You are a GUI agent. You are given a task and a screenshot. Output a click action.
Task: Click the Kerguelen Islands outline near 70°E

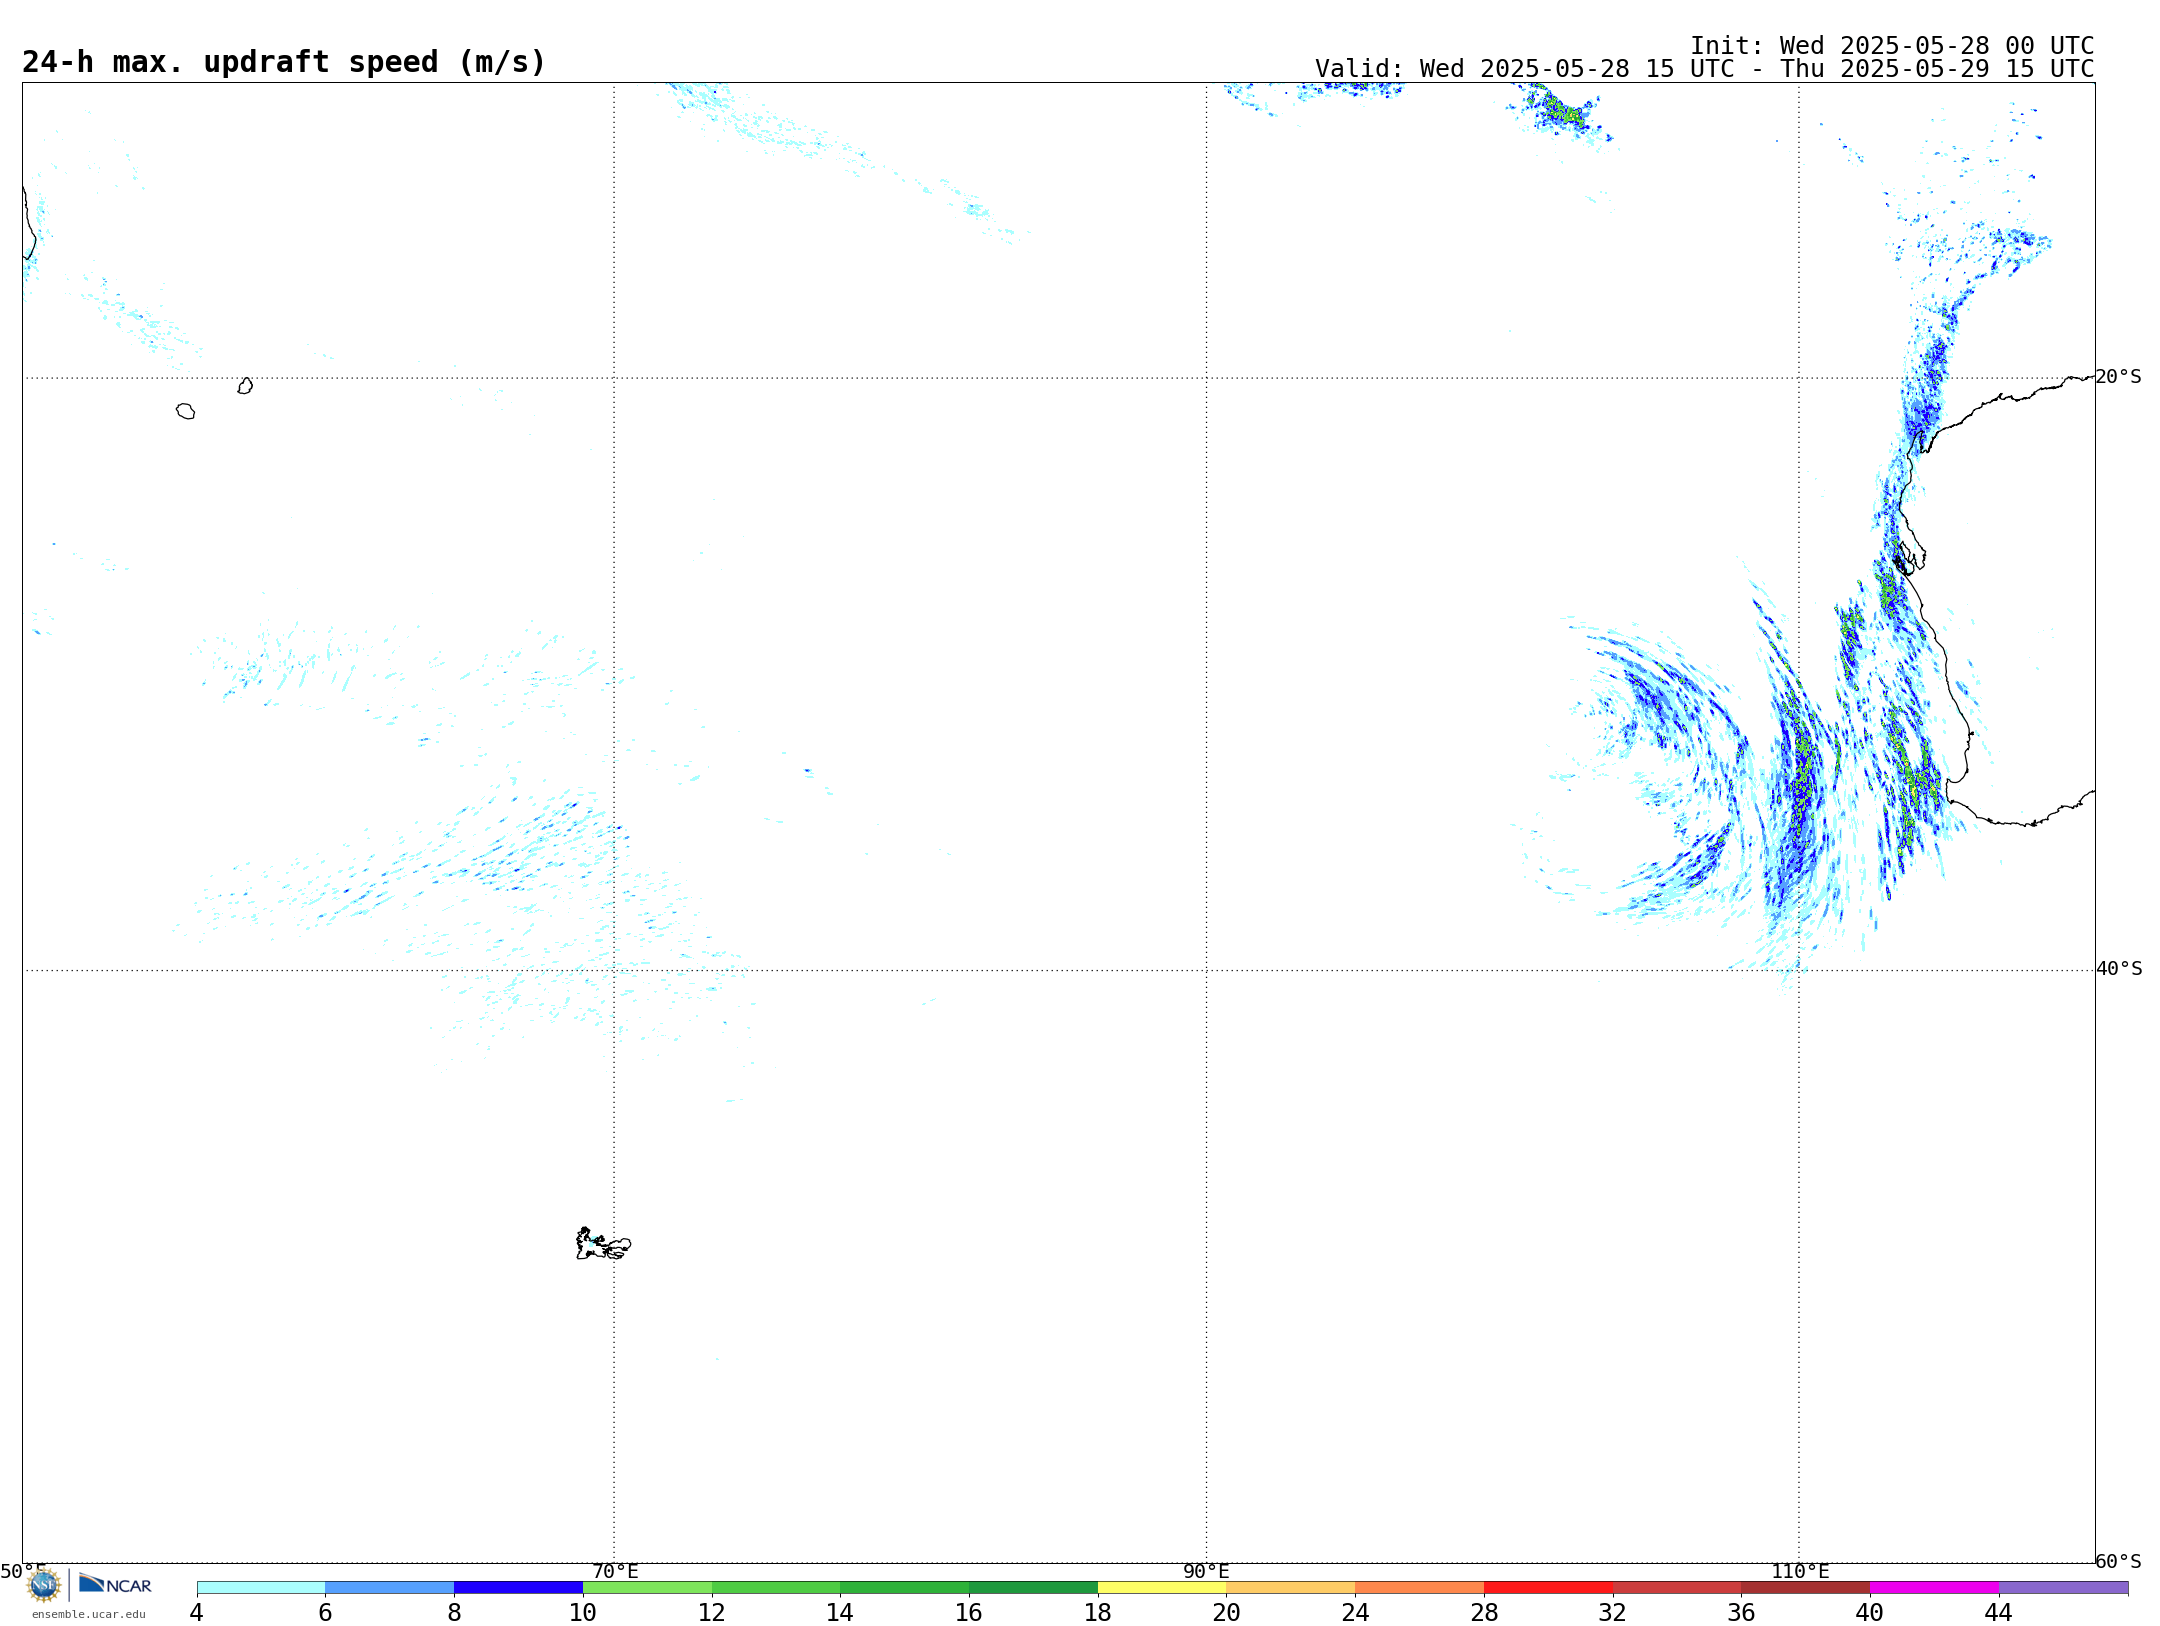603,1244
